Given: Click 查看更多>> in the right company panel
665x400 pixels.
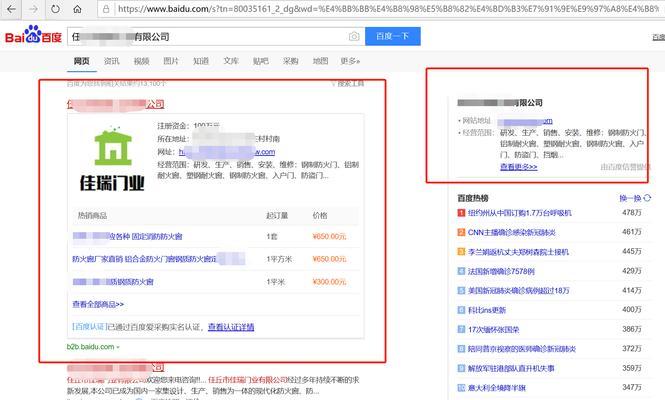Looking at the screenshot, I should [519, 167].
